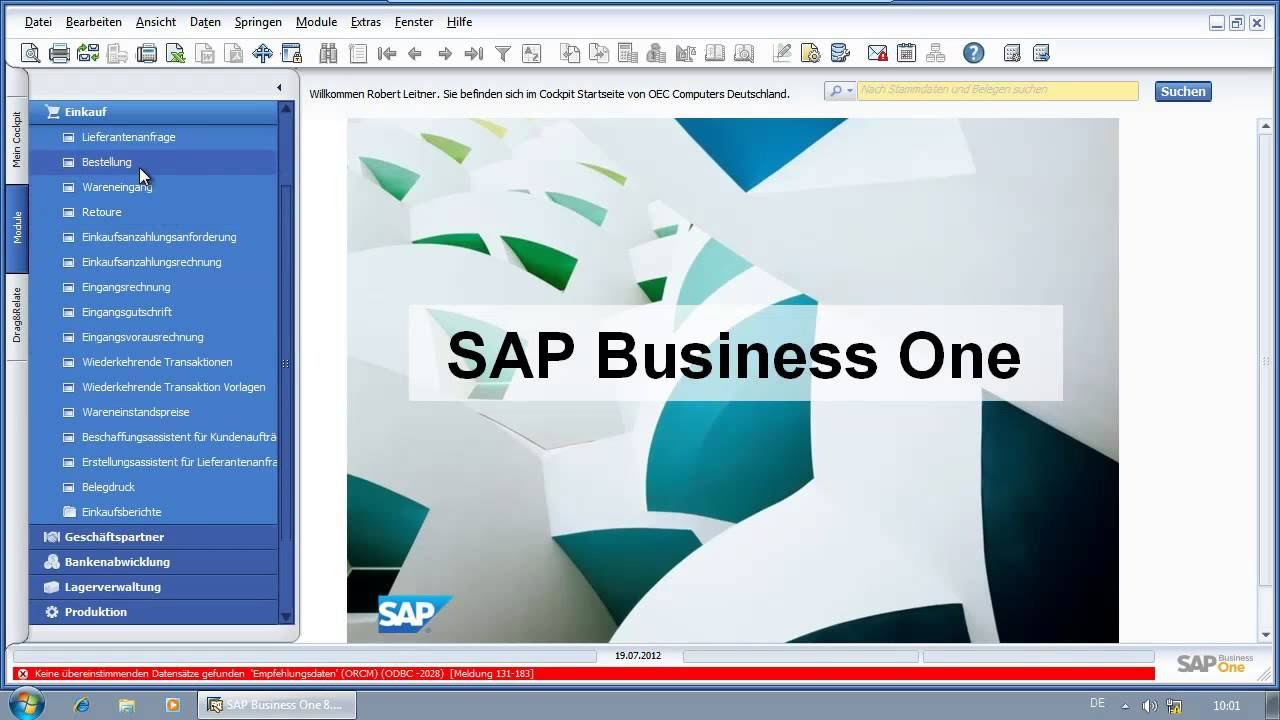This screenshot has height=720, width=1280.
Task: Click the Suchen button
Action: click(1183, 91)
